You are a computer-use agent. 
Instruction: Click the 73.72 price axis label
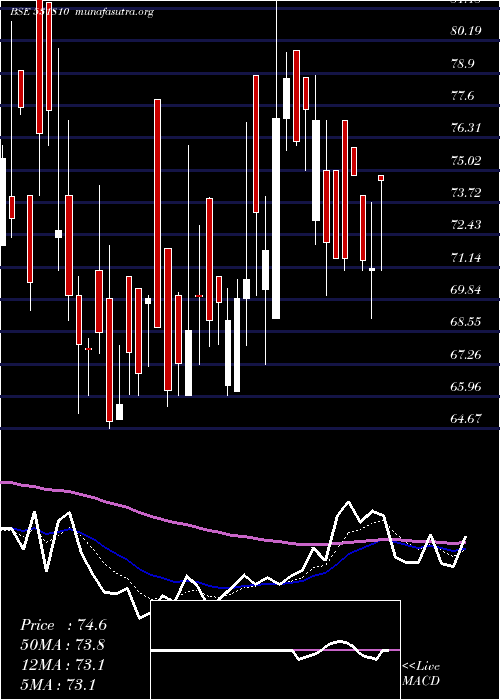pos(467,192)
